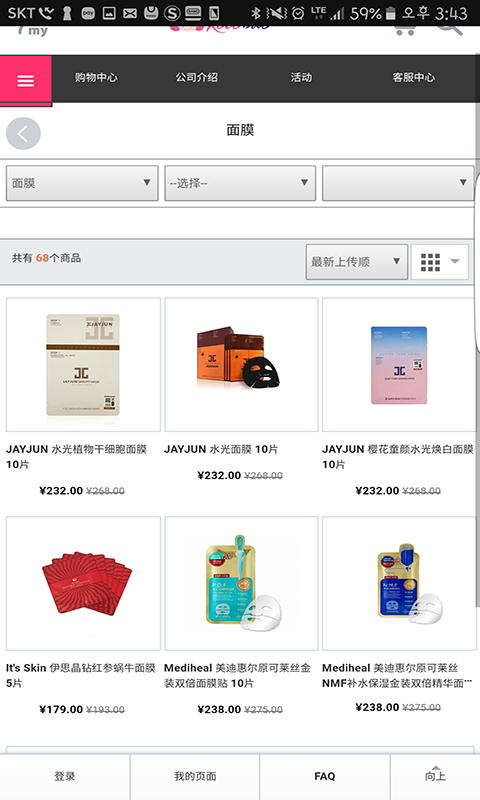The height and width of the screenshot is (800, 480).
Task: Expand the 面膜 category dropdown
Action: pos(82,183)
